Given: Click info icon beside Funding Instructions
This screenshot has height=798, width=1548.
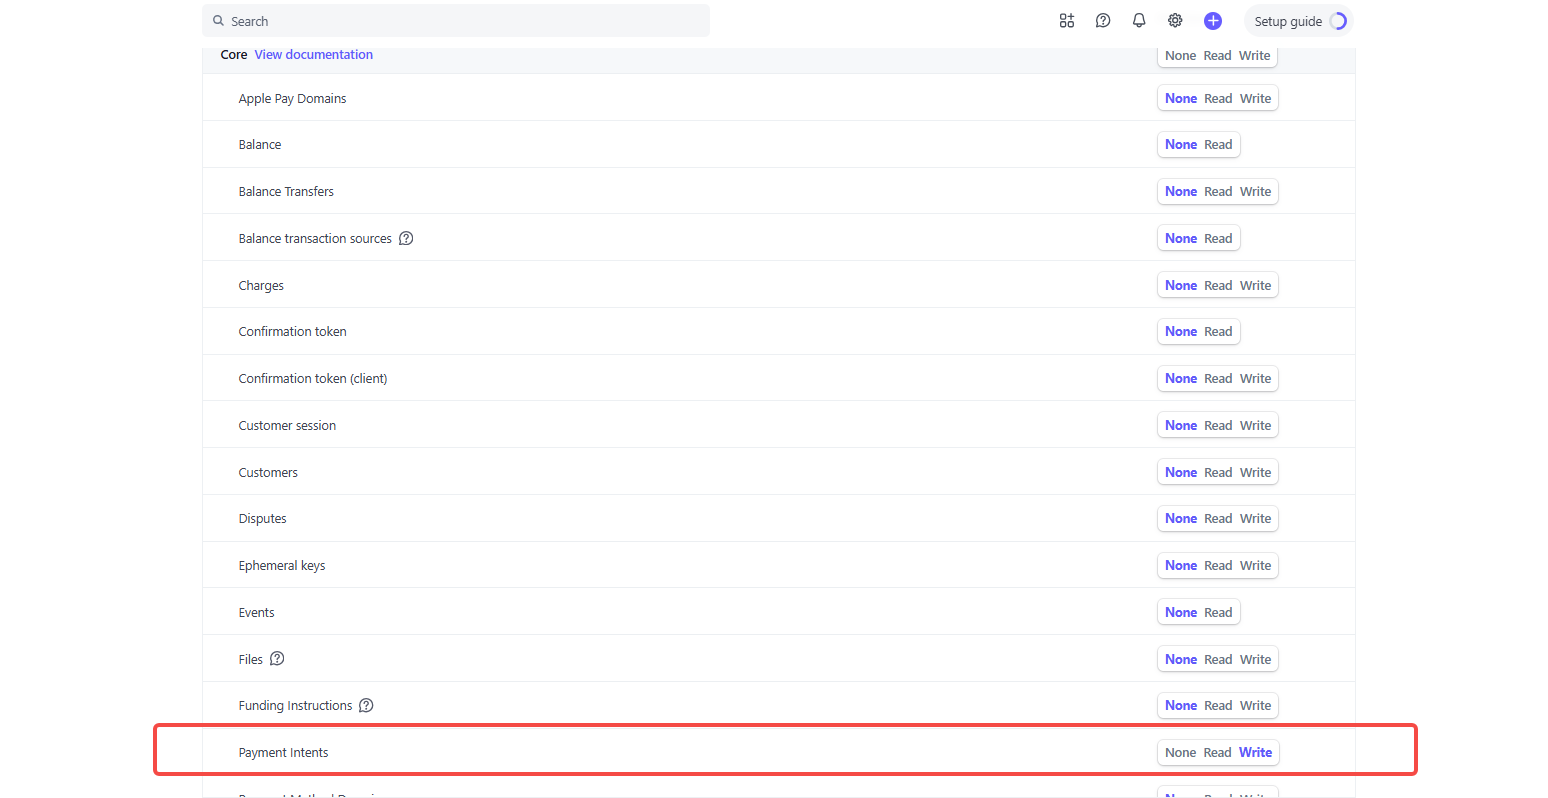Looking at the screenshot, I should click(366, 706).
